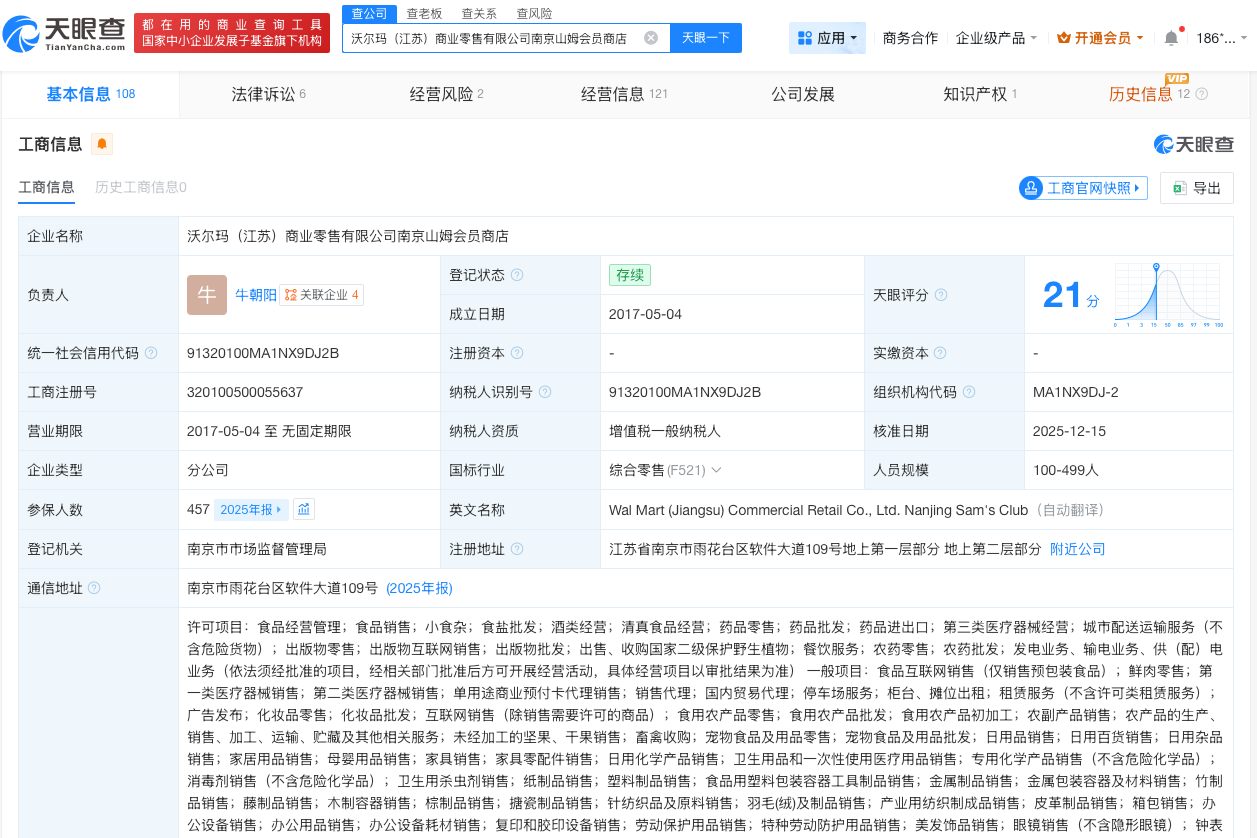
Task: Click the help icon next to 纳税人识别号
Action: click(x=545, y=392)
